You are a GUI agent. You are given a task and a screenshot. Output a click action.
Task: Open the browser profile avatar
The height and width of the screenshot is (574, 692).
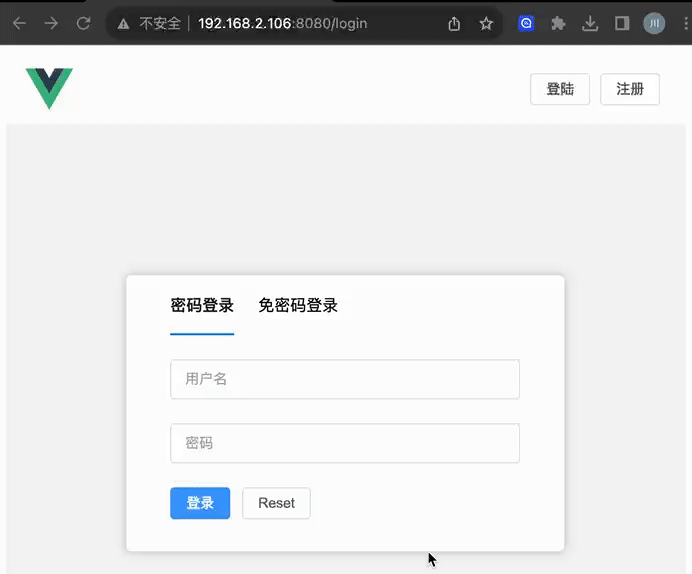(654, 23)
